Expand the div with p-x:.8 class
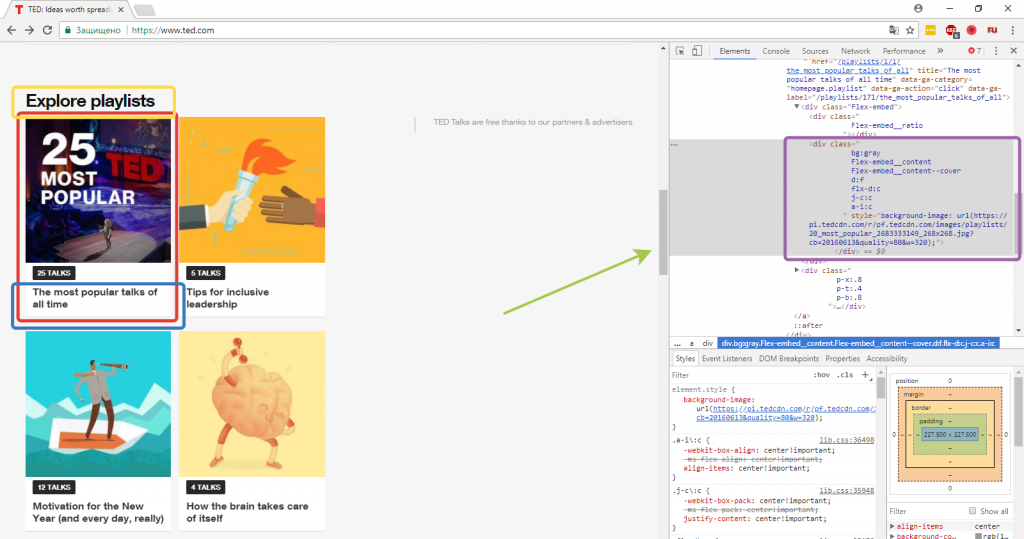The height and width of the screenshot is (539, 1024). click(x=797, y=270)
